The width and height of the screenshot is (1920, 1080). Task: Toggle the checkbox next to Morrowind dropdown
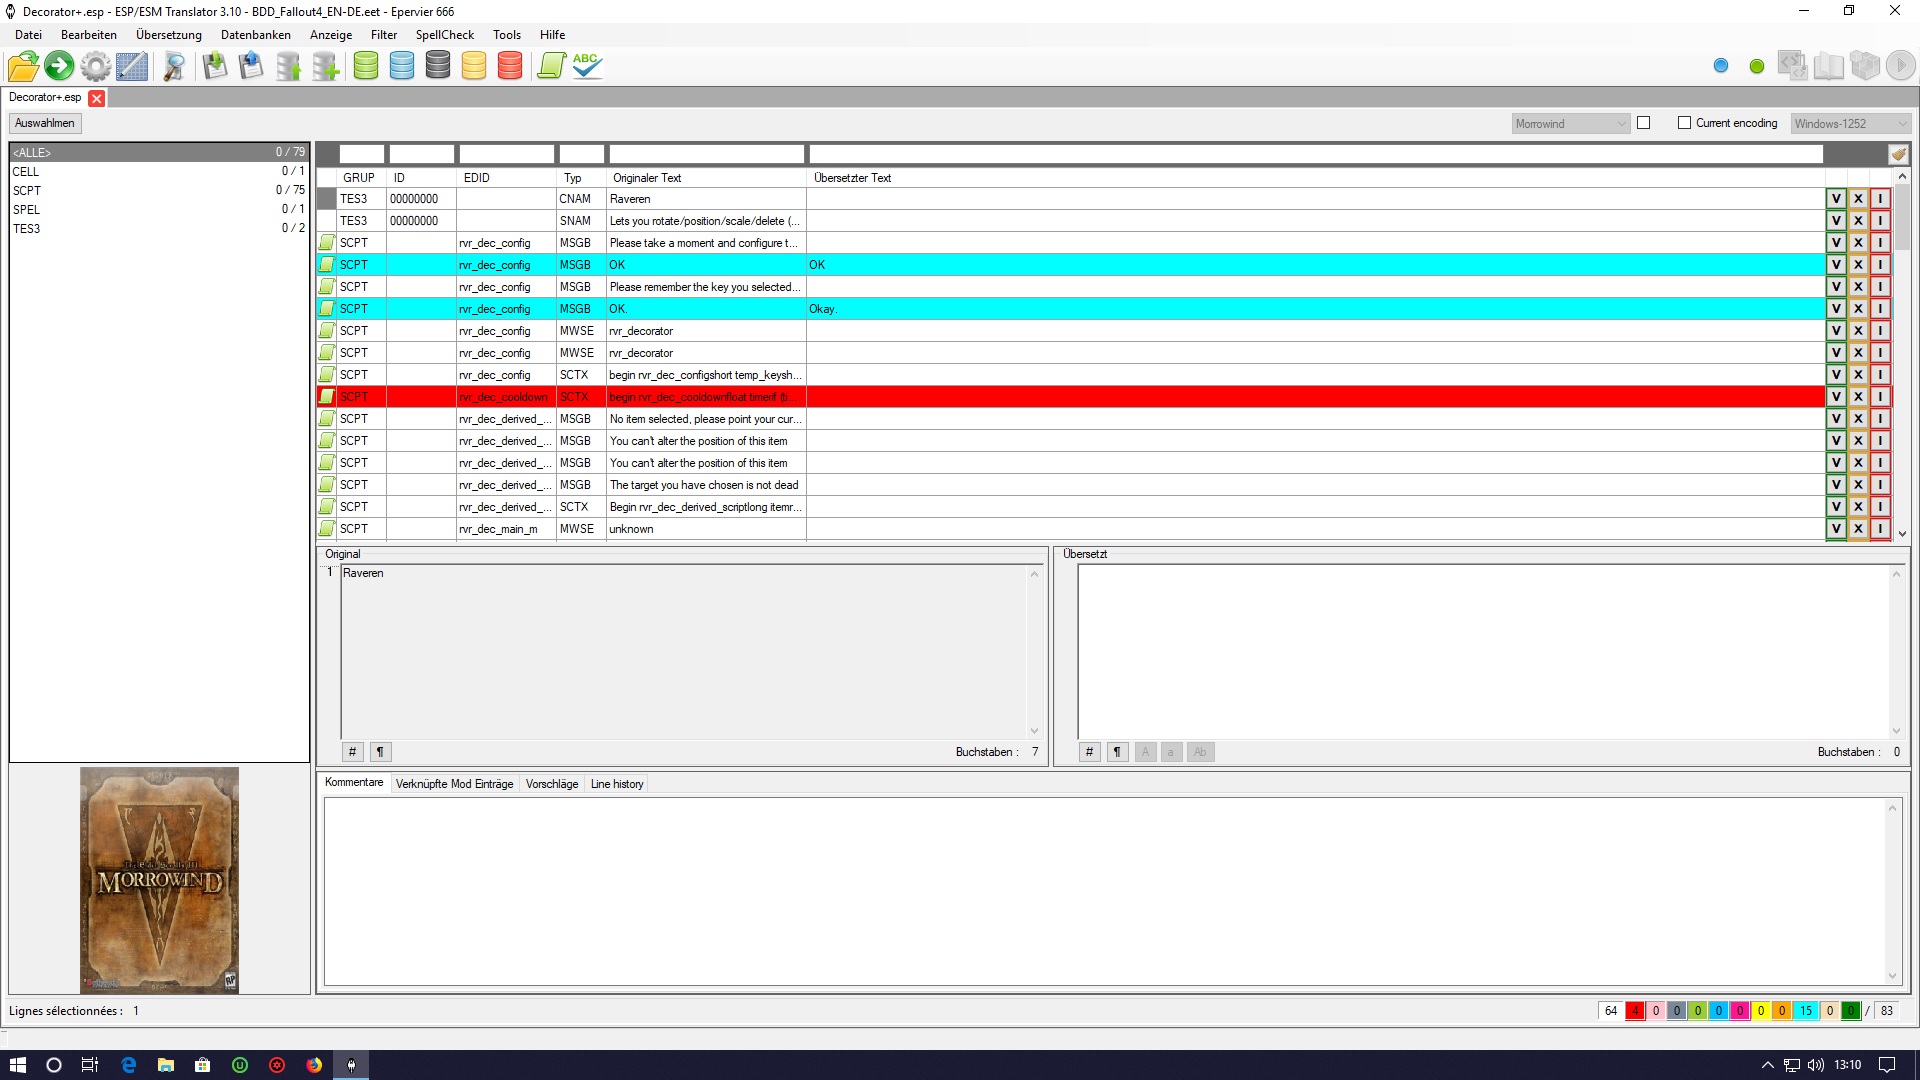pyautogui.click(x=1643, y=123)
